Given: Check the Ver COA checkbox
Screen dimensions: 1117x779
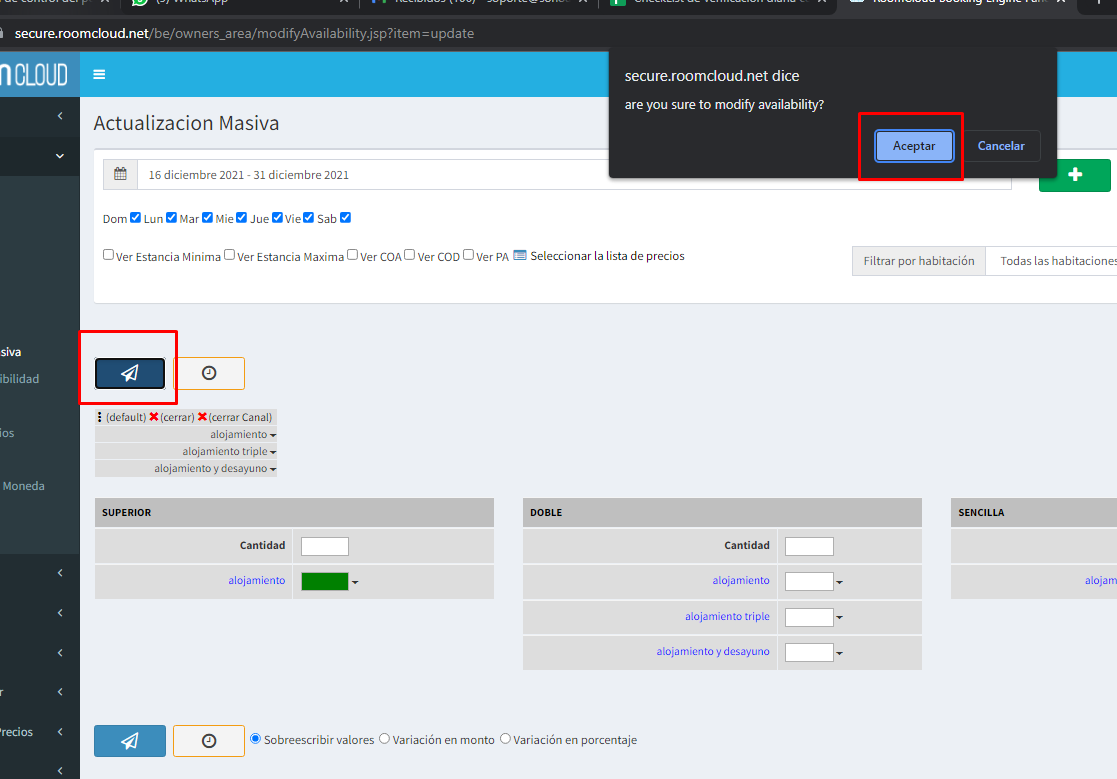Looking at the screenshot, I should click(353, 255).
